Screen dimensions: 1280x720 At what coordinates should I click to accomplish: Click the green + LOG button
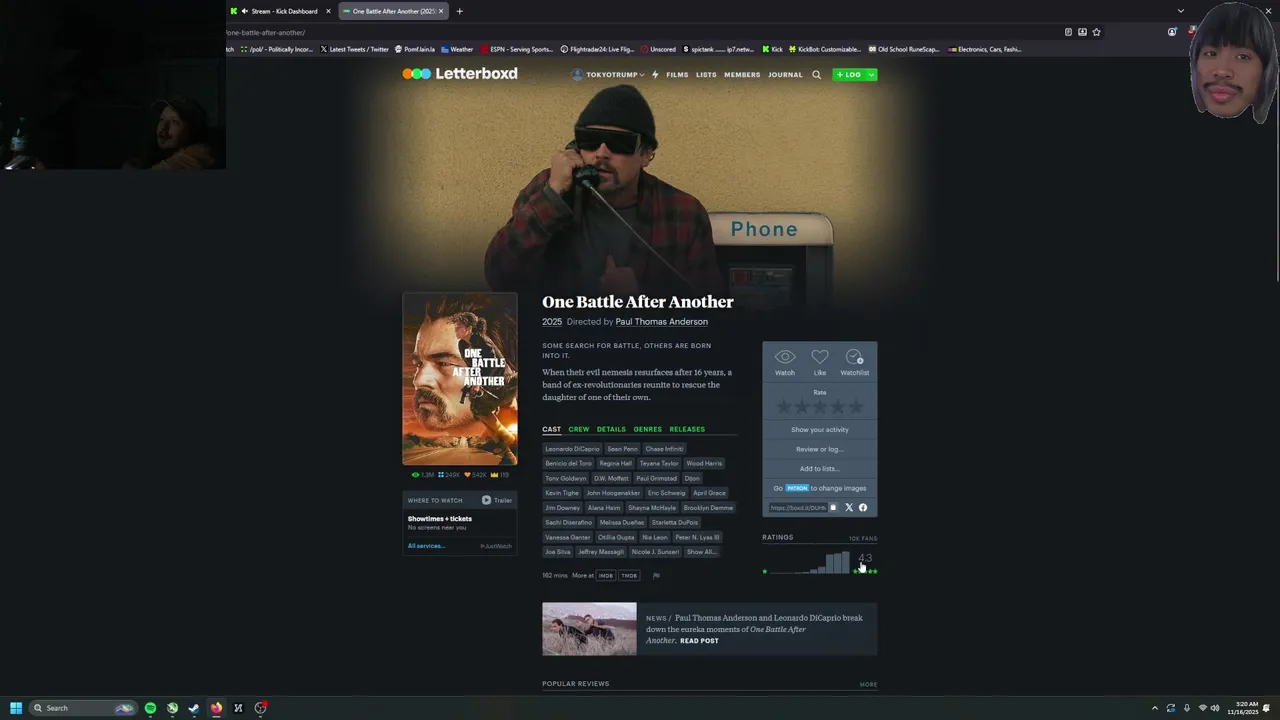pos(849,75)
